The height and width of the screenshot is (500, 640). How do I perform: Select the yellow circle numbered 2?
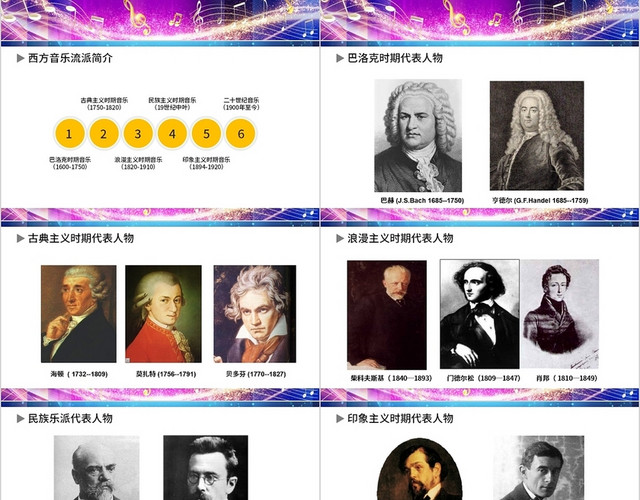[104, 133]
